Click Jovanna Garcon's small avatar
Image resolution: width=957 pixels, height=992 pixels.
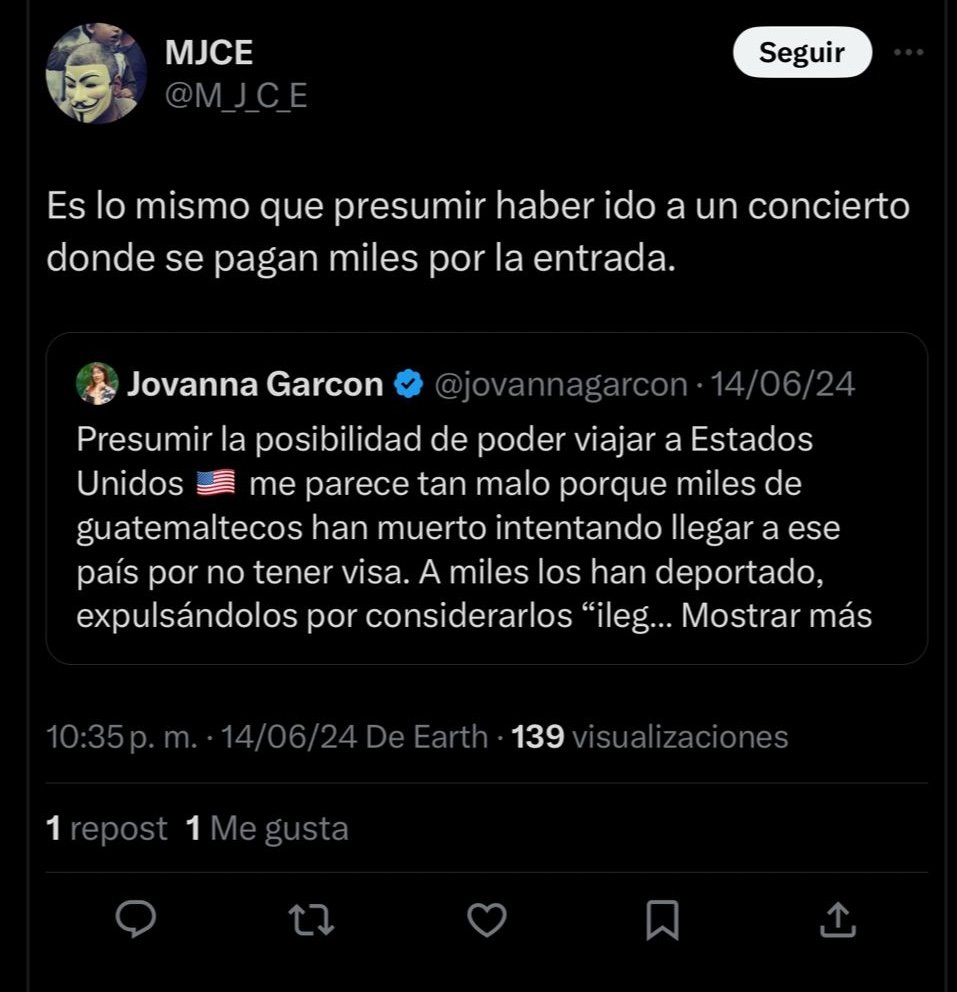point(97,384)
